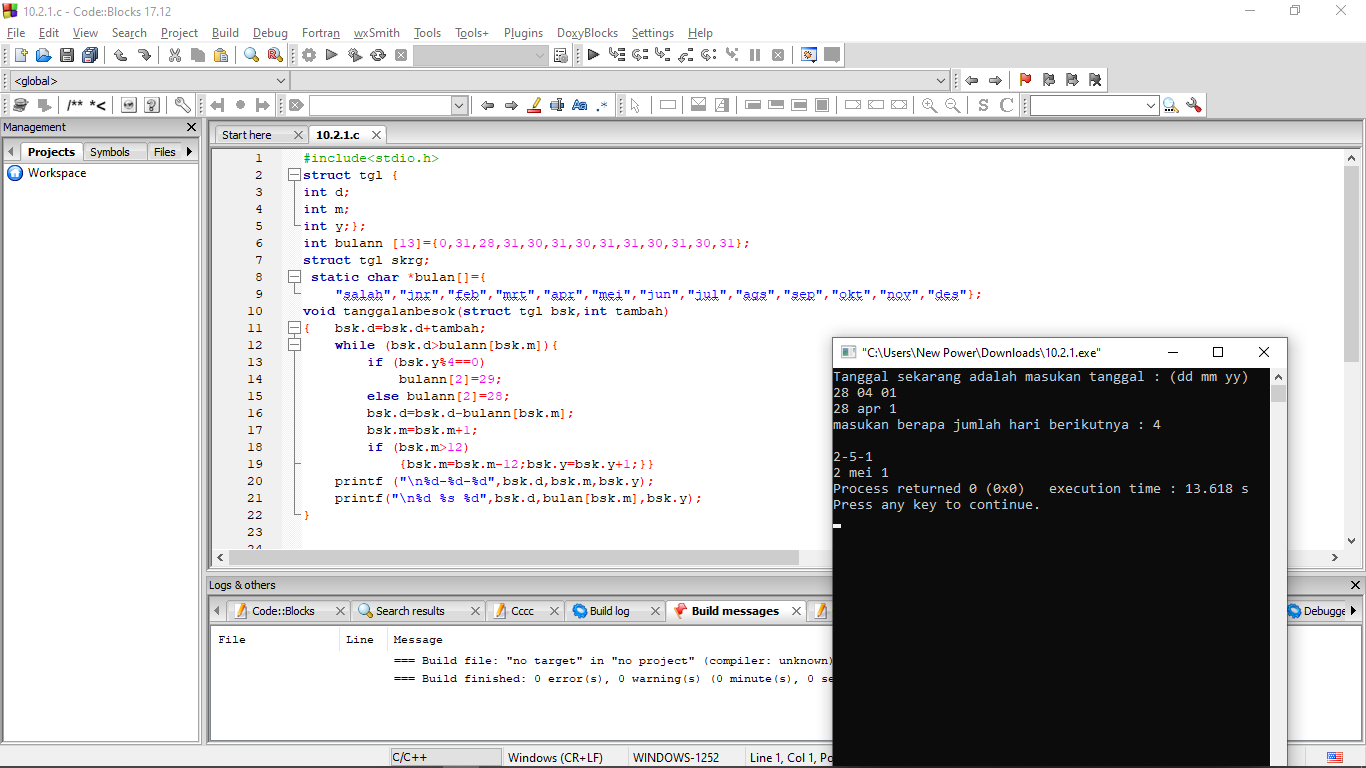This screenshot has height=768, width=1366.
Task: Open the Replace tool icon
Action: click(x=275, y=55)
